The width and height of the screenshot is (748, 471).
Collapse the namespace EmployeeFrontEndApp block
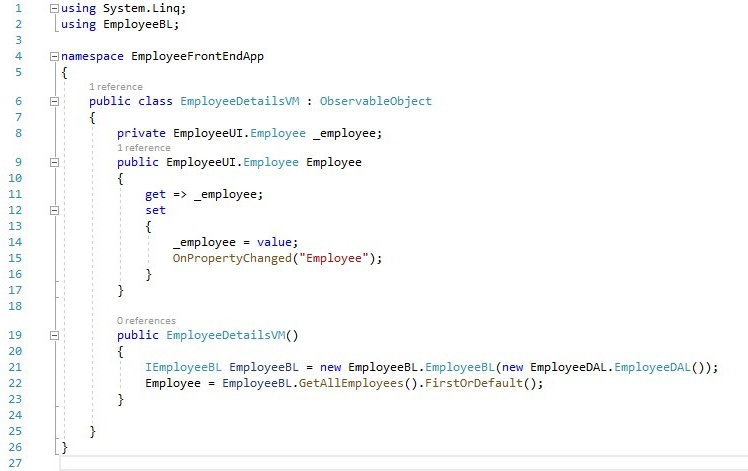click(54, 57)
